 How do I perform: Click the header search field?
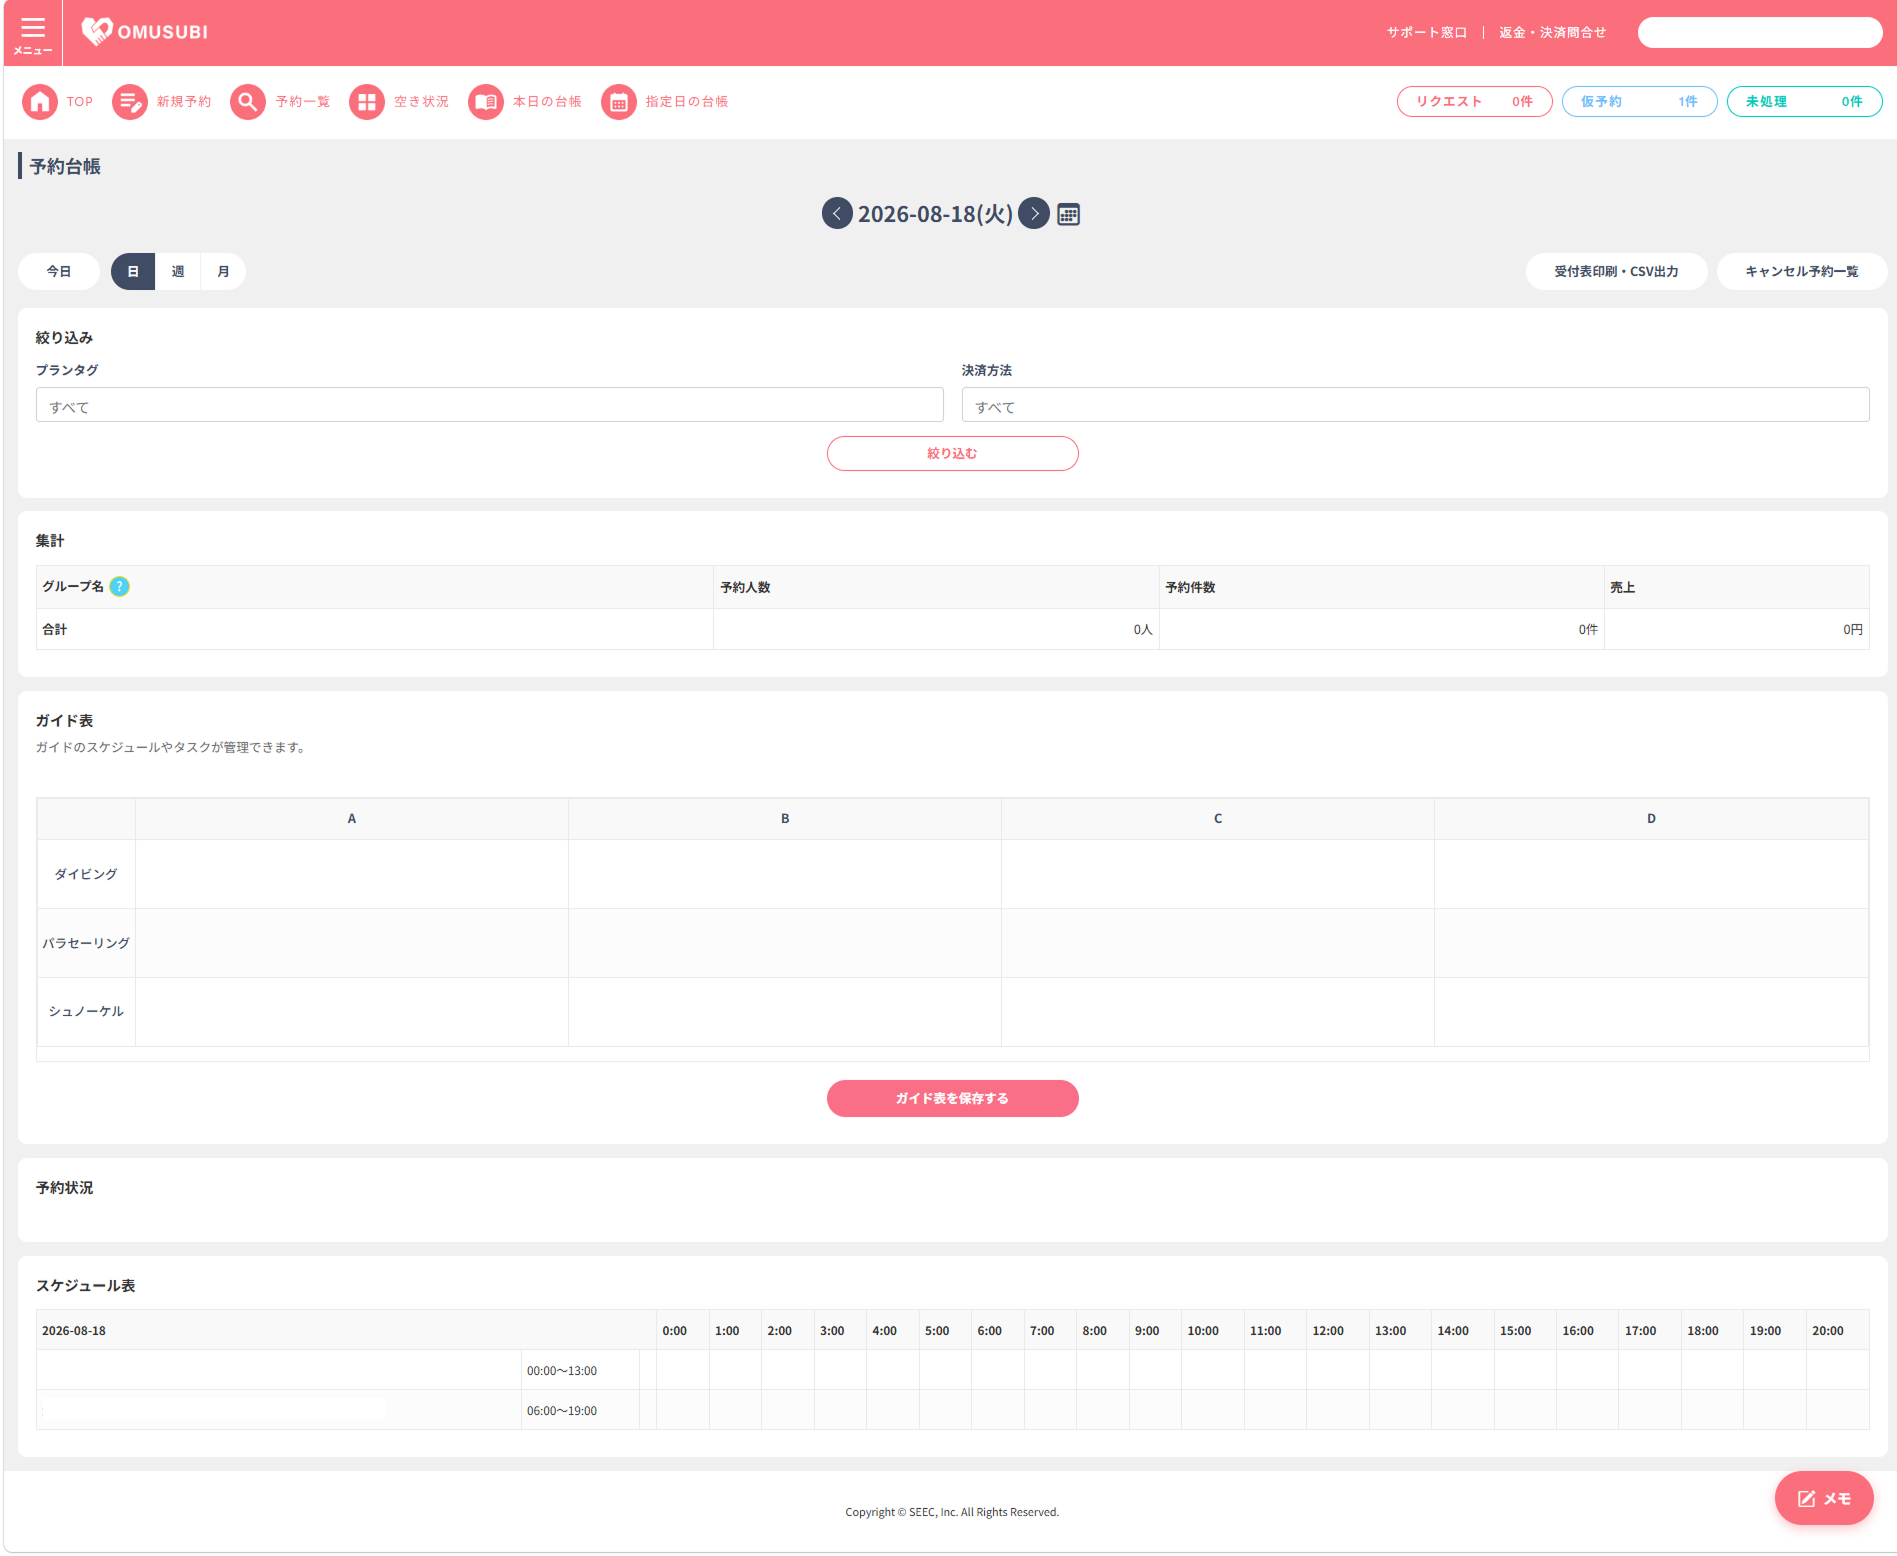pos(1759,32)
